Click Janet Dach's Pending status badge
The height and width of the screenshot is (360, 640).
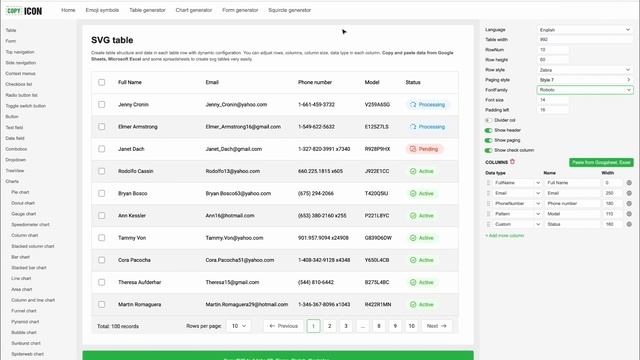(x=424, y=149)
